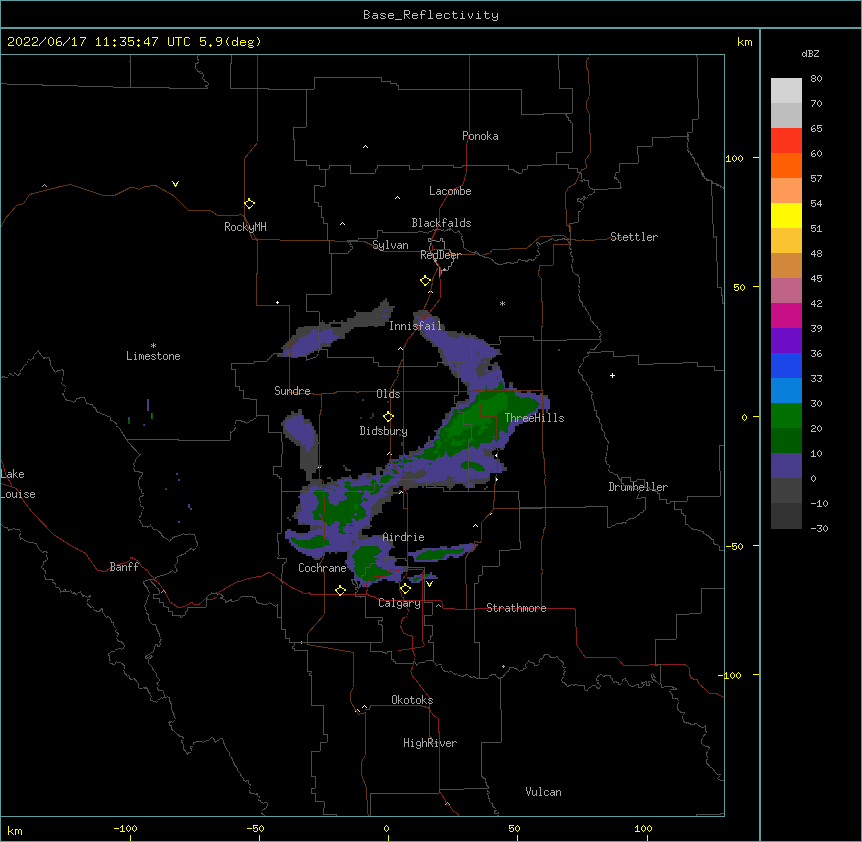This screenshot has width=862, height=842.
Task: Select the violet 39 dBZ legend swatch
Action: click(786, 340)
